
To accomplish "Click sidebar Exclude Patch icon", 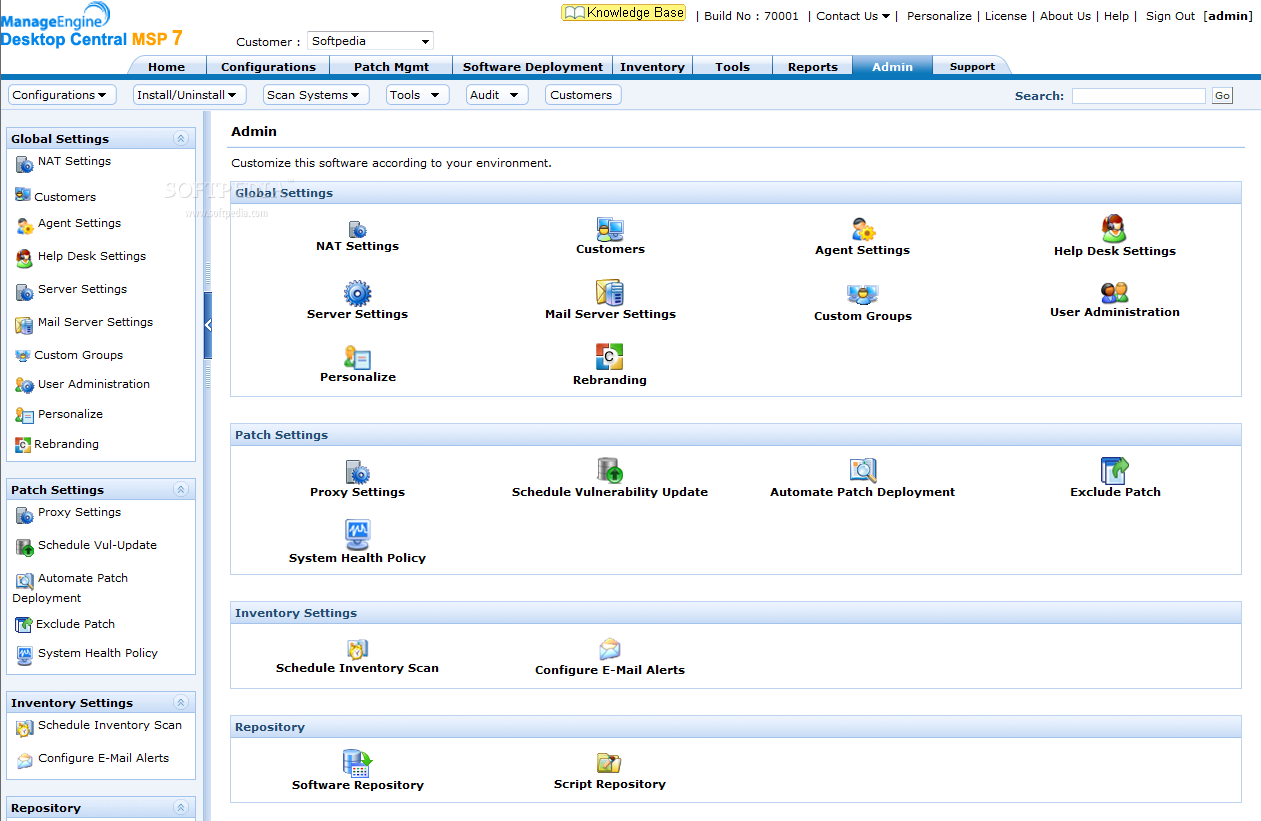I will coord(24,625).
